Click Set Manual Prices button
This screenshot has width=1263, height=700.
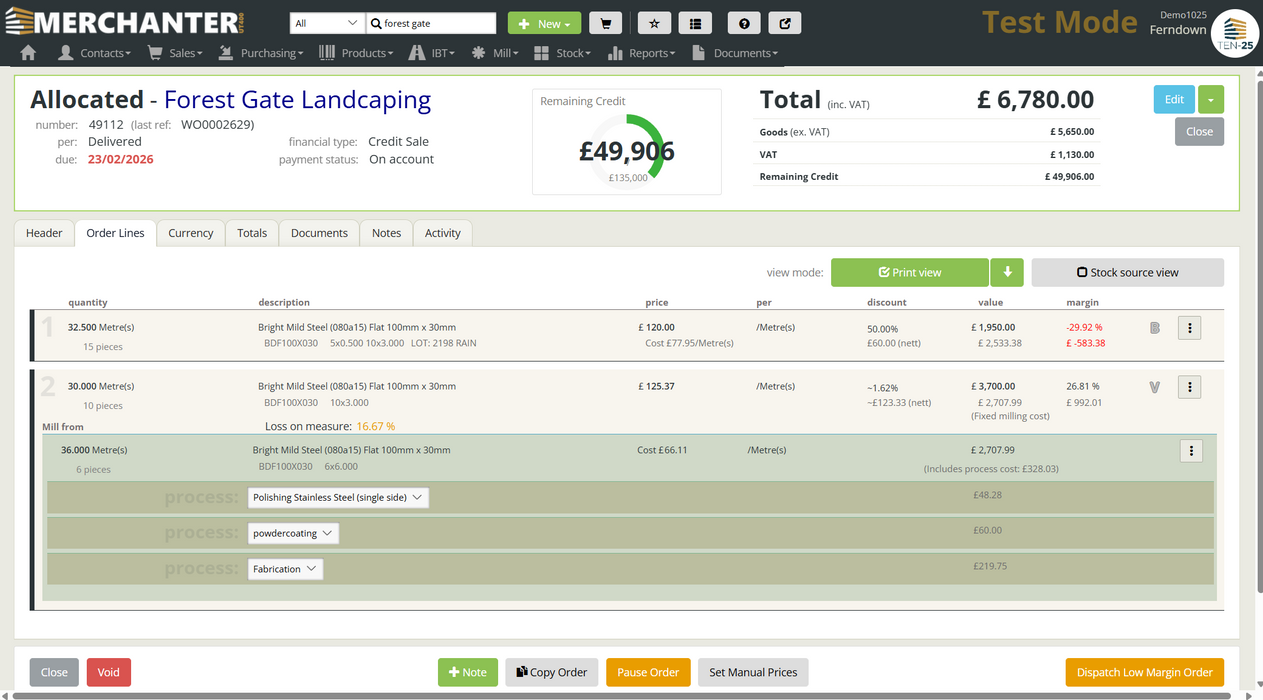coord(753,672)
